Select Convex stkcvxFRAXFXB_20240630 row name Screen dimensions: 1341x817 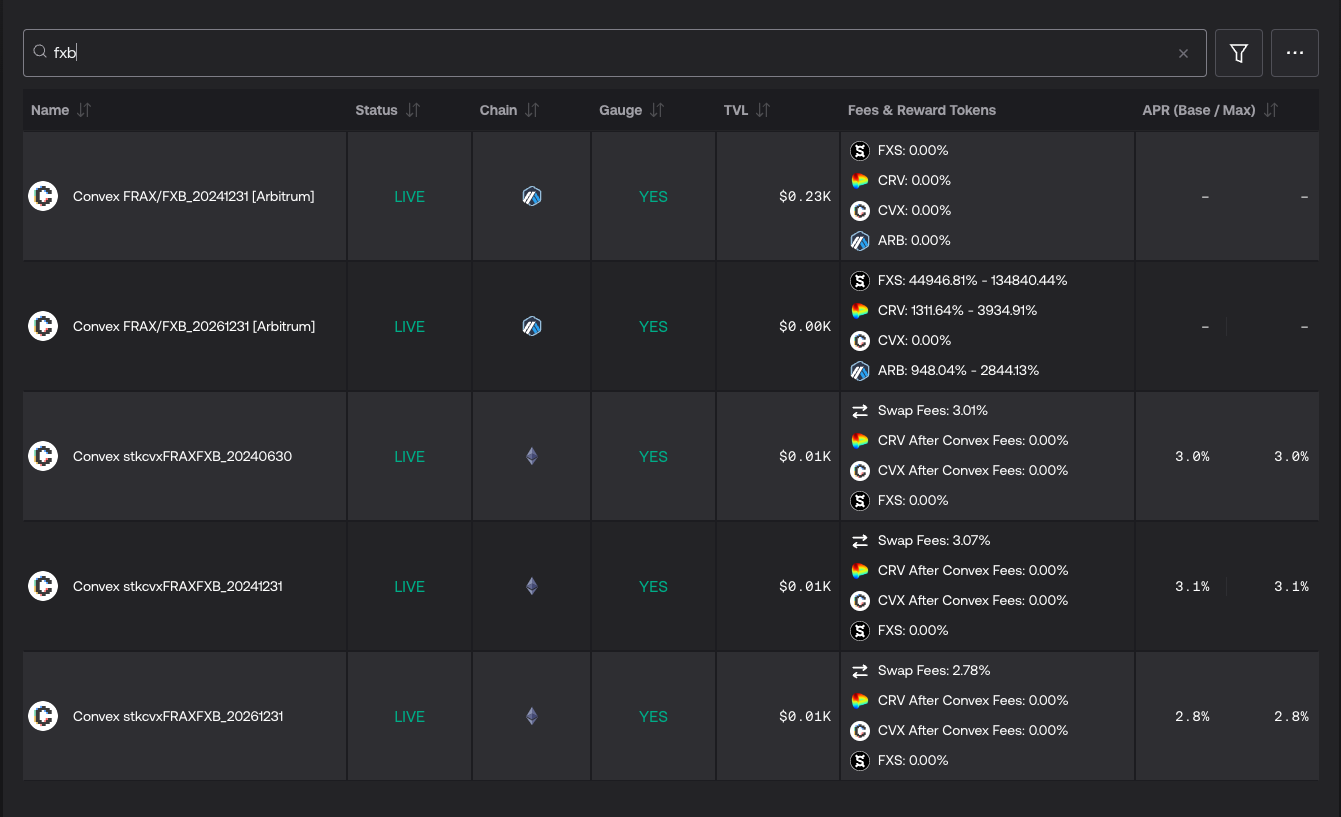click(x=182, y=457)
